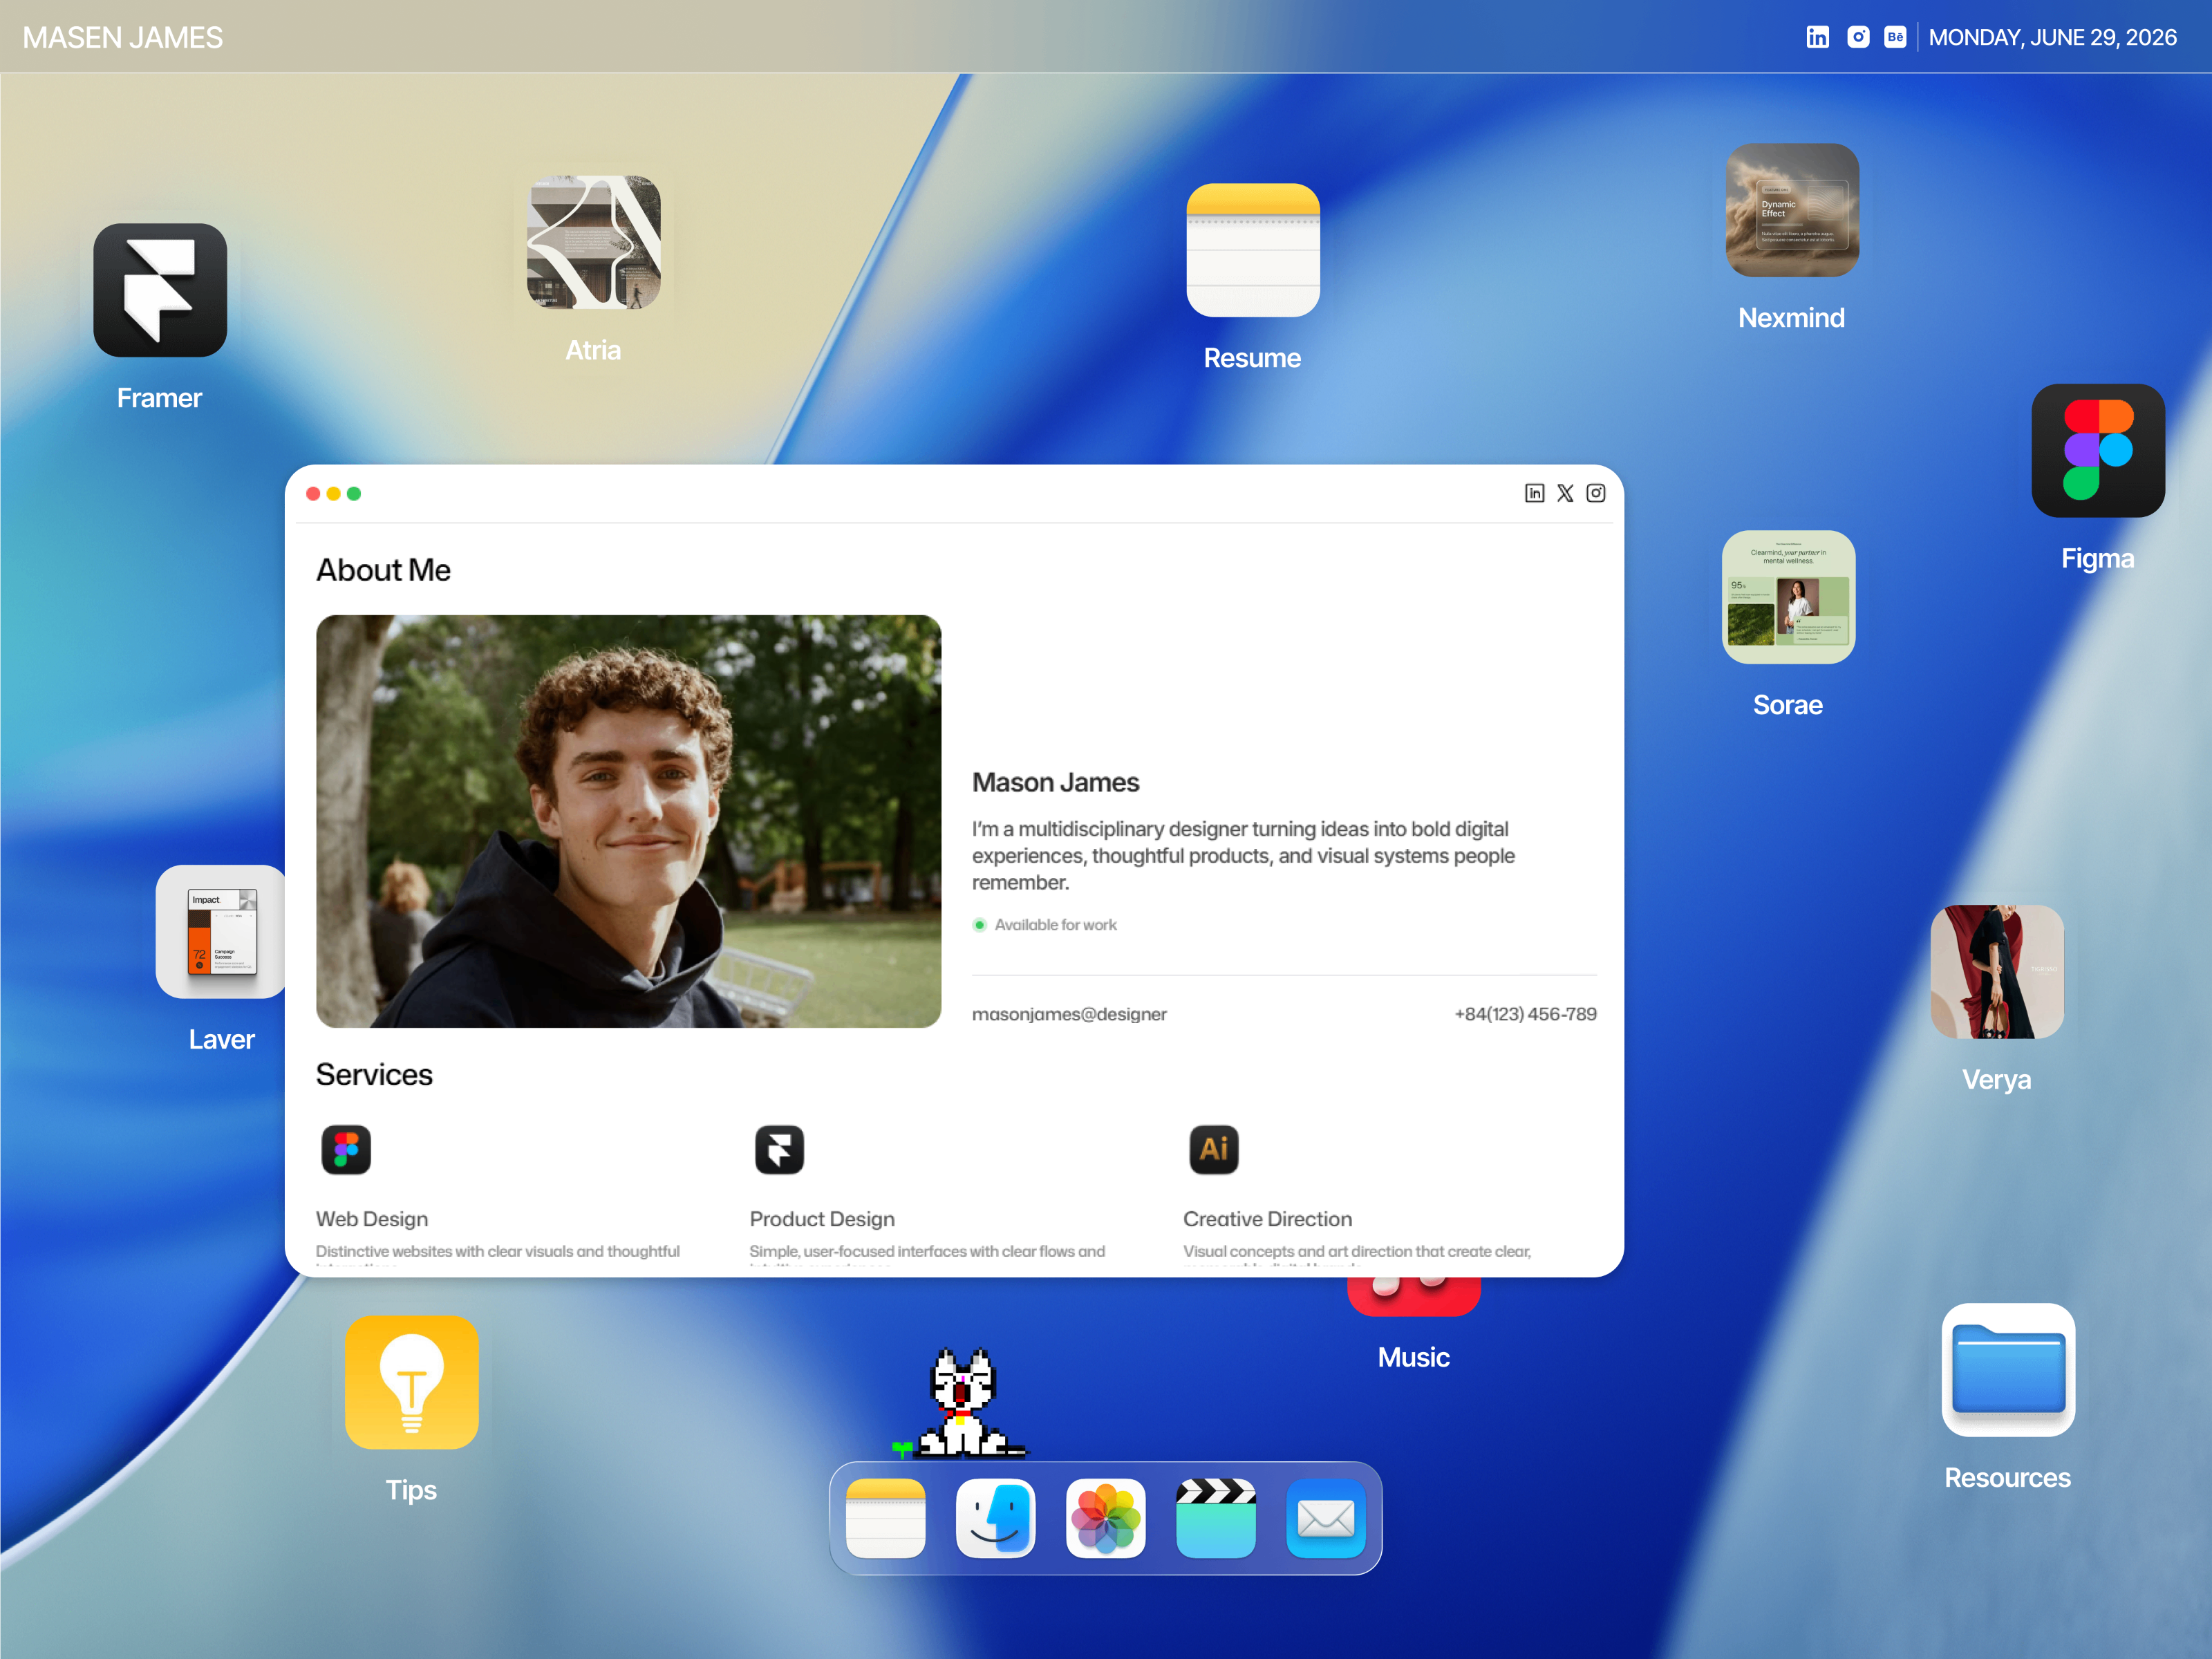Open the Resources folder icon

click(2008, 1370)
